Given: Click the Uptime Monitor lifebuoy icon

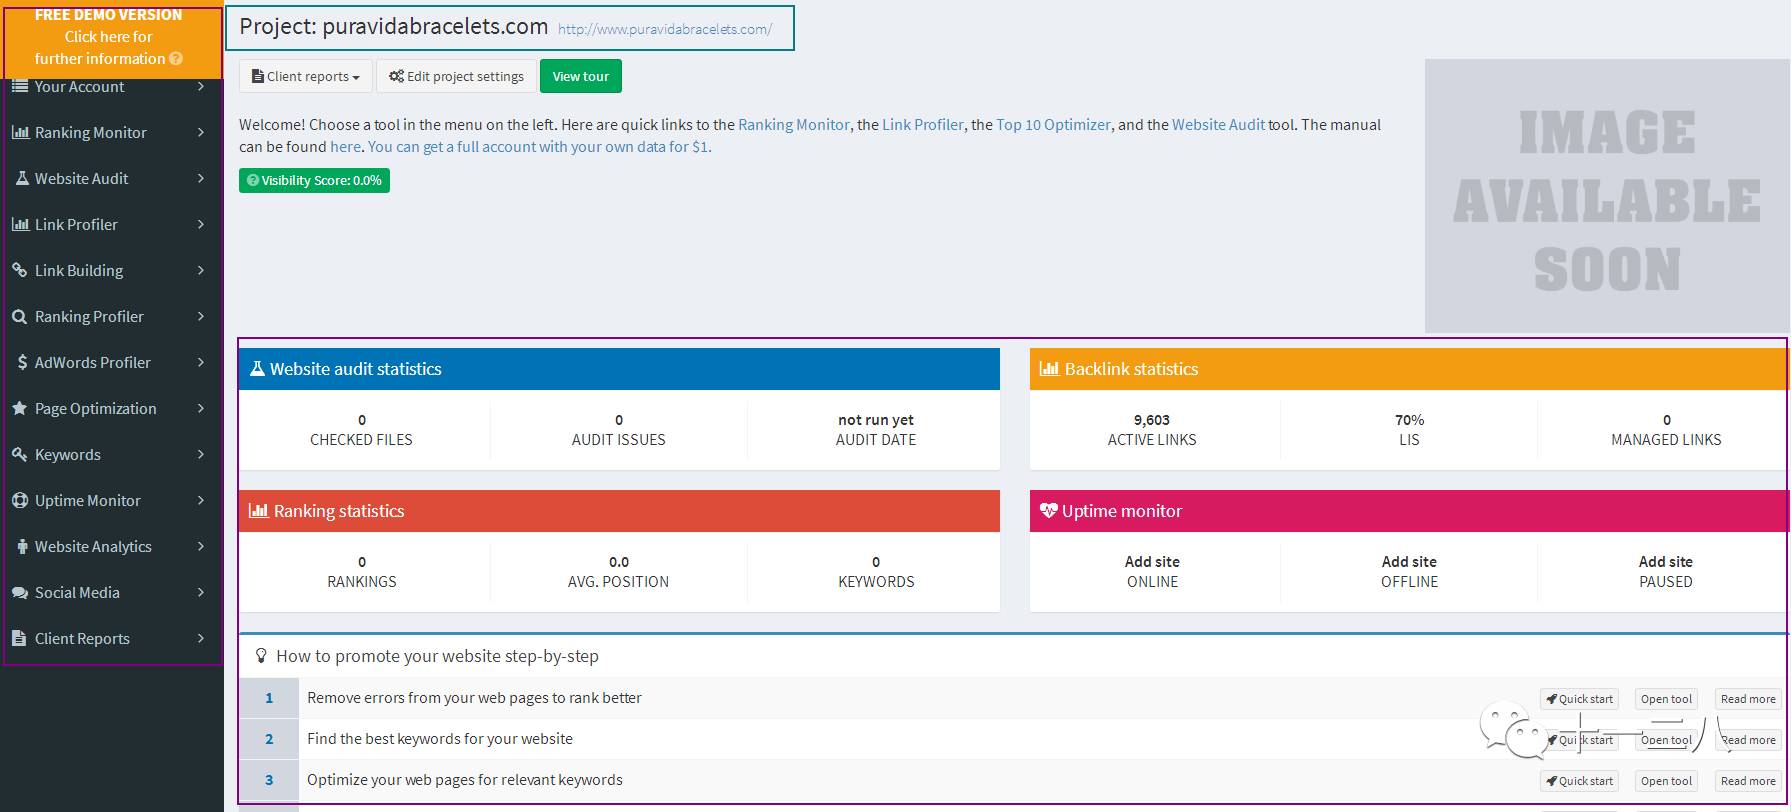Looking at the screenshot, I should coord(20,500).
